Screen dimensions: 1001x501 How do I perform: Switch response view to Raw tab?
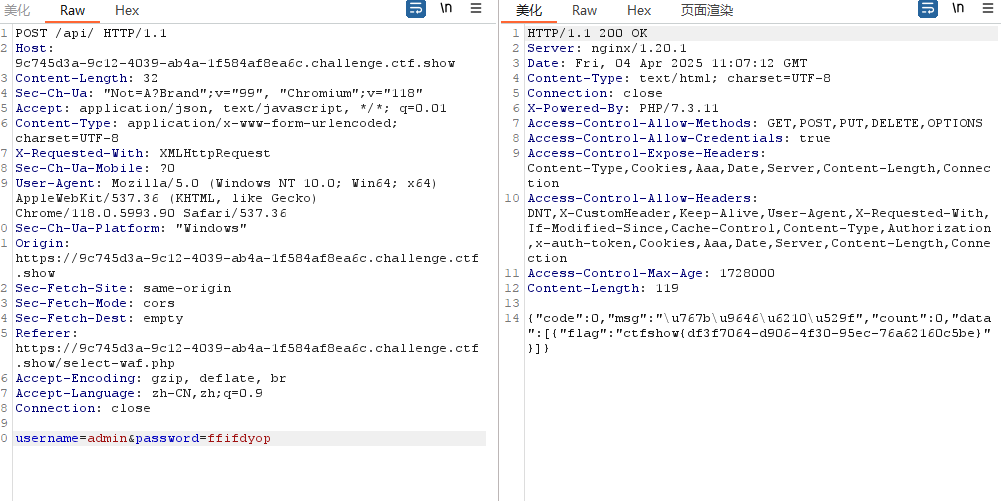coord(585,10)
